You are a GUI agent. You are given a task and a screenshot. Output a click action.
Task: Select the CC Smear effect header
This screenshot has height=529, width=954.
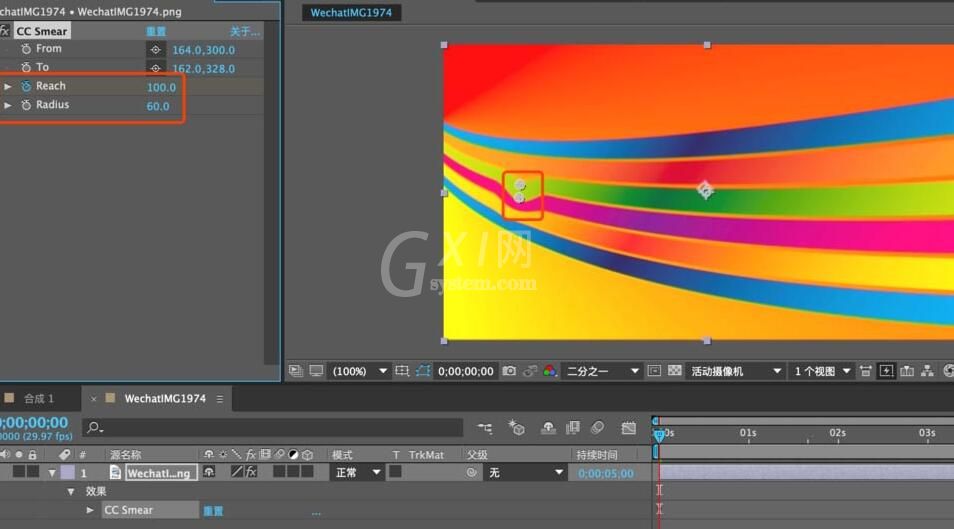coord(41,31)
